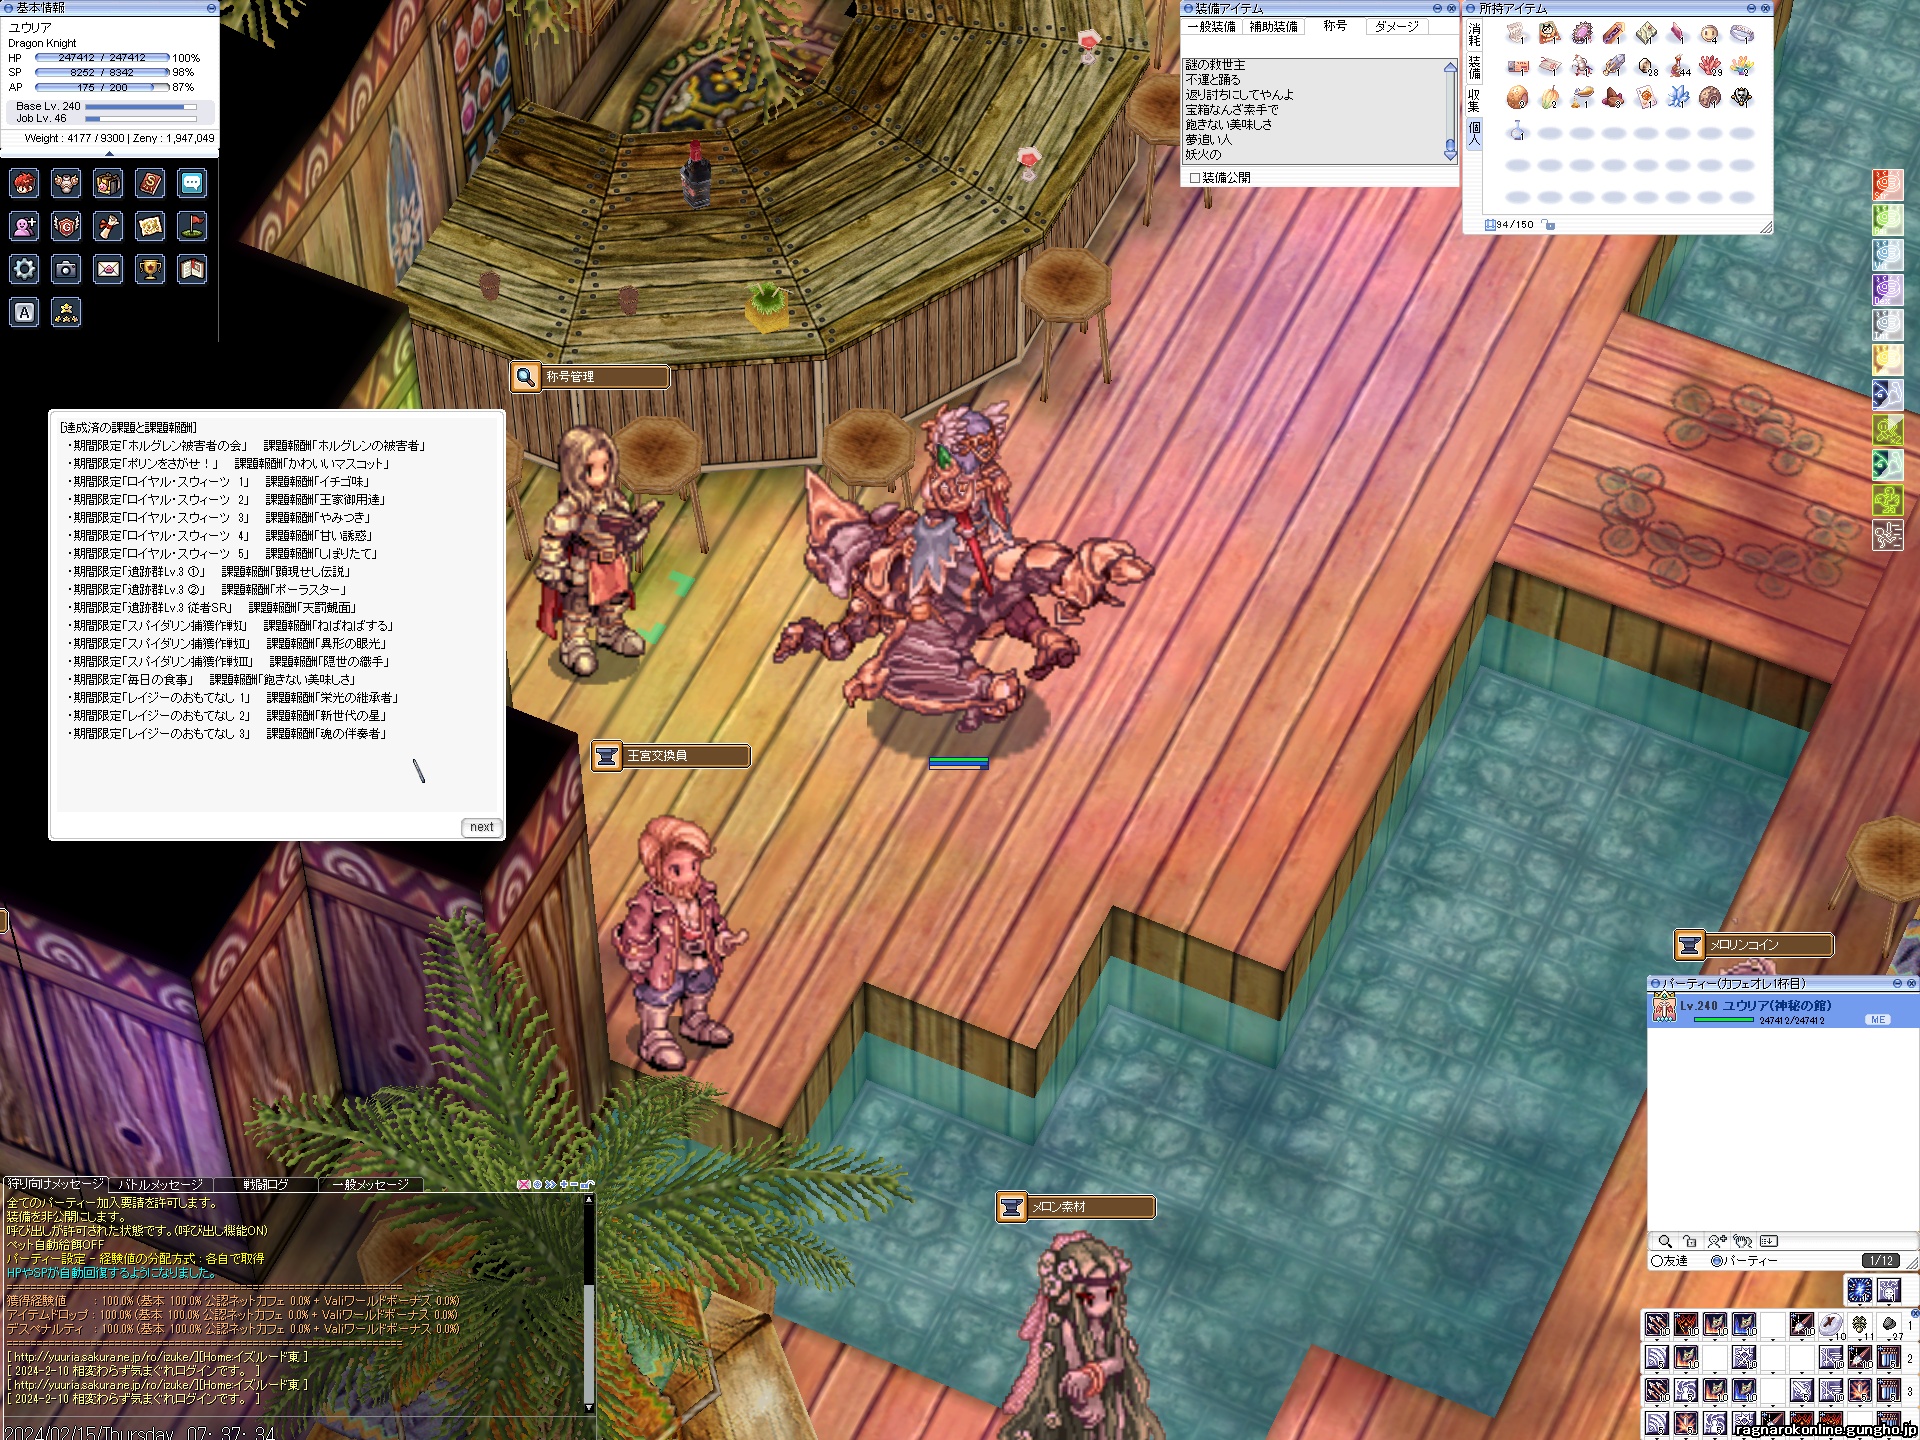Open the world map menu icon
The image size is (1920, 1440).
click(x=150, y=226)
